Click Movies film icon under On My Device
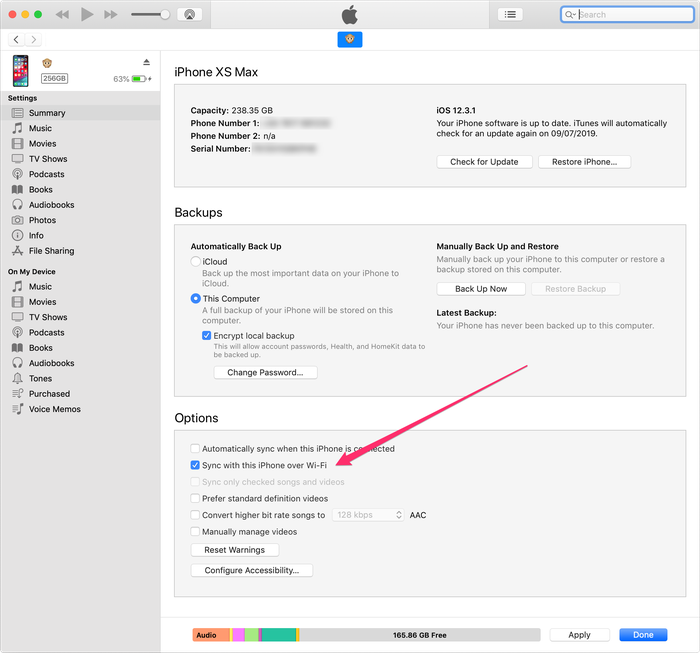Screen dimensions: 700x653 17,302
